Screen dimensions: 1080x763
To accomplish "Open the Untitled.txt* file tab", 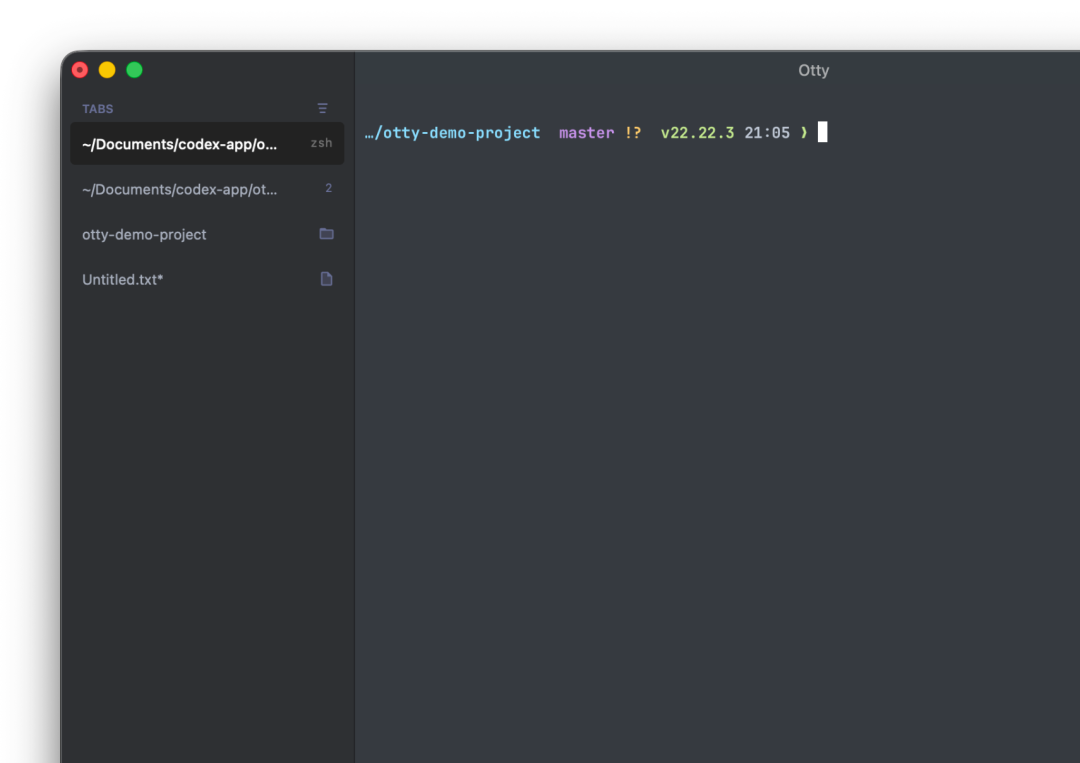I will [x=207, y=280].
